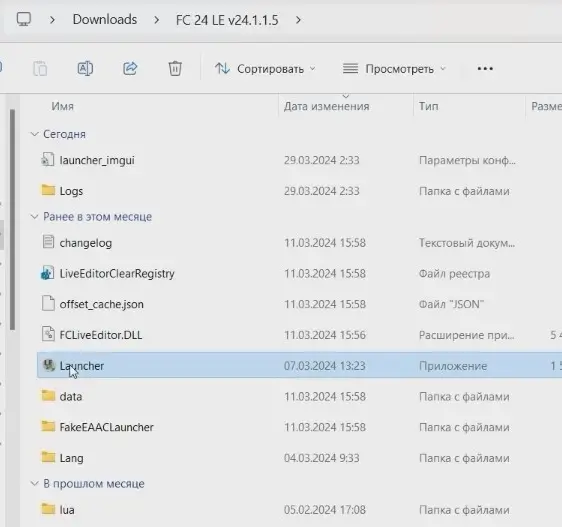Select the launcher_imgui config file icon
Image resolution: width=562 pixels, height=527 pixels.
48,160
